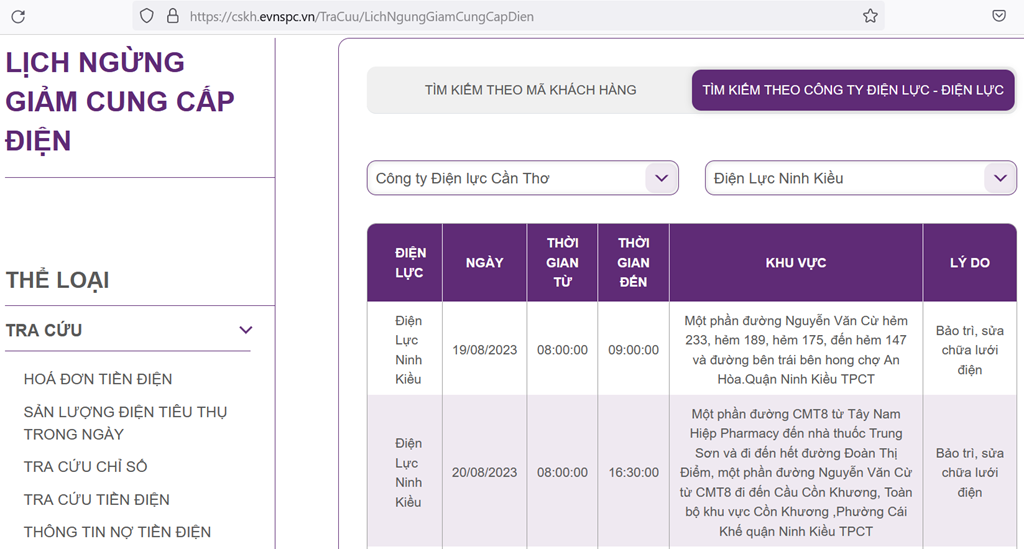Open Sản lượng điện tiêu thụ trong ngày
Image resolution: width=1024 pixels, height=549 pixels.
click(125, 423)
